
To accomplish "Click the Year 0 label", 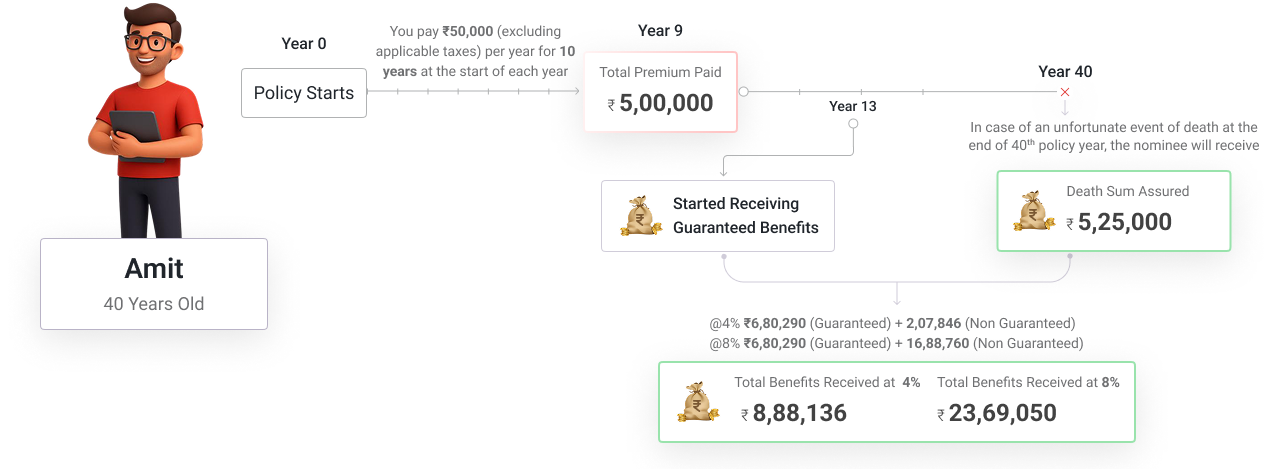I will pos(304,43).
